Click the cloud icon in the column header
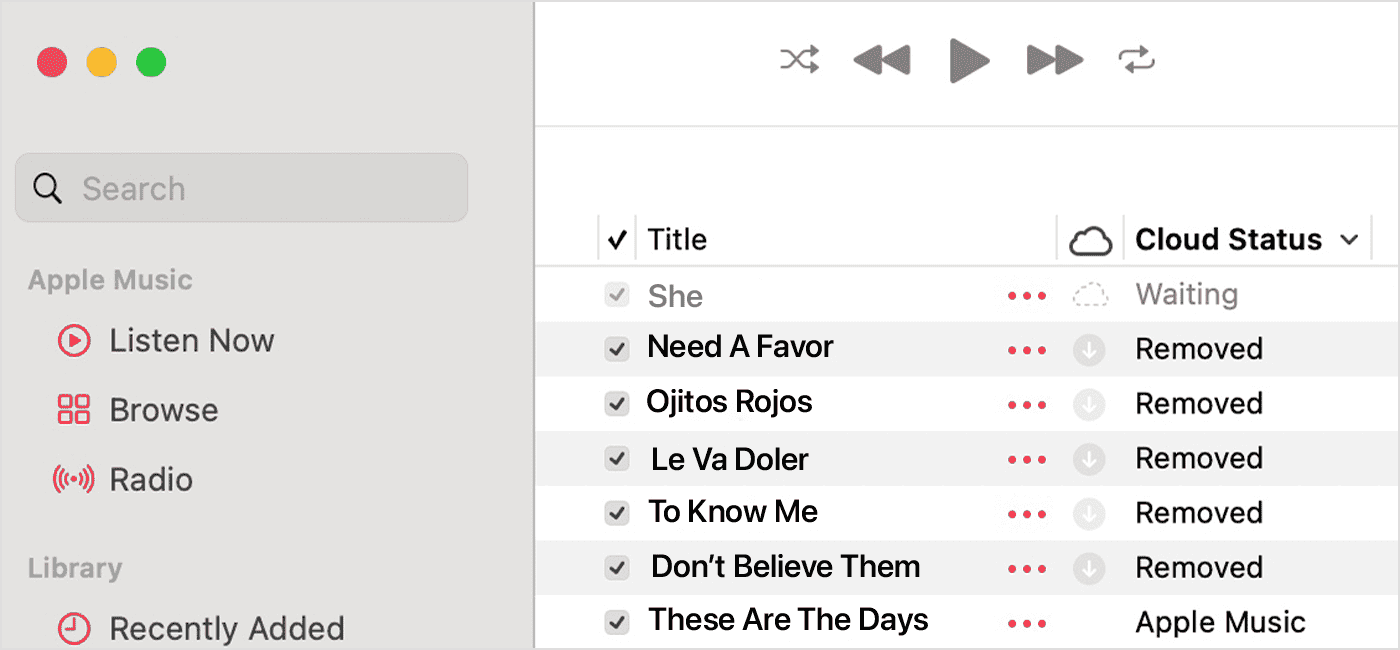1400x650 pixels. tap(1090, 239)
